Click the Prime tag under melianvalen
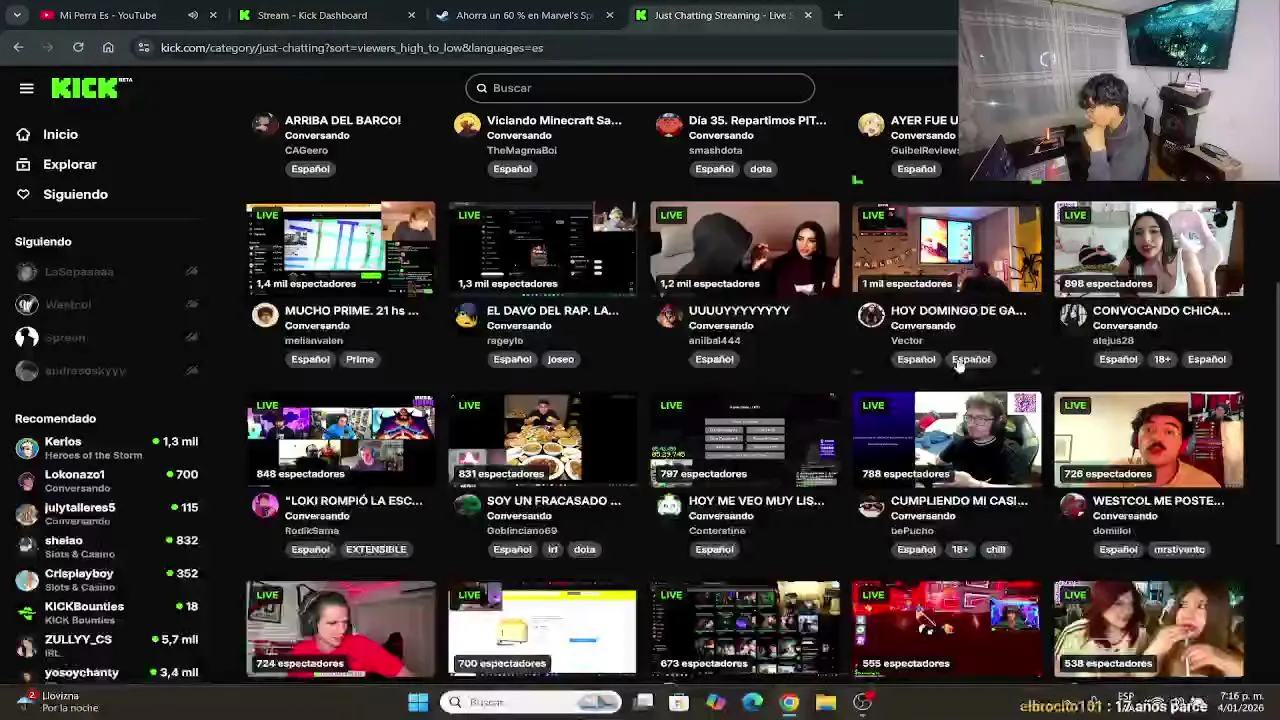Image resolution: width=1280 pixels, height=720 pixels. click(360, 359)
